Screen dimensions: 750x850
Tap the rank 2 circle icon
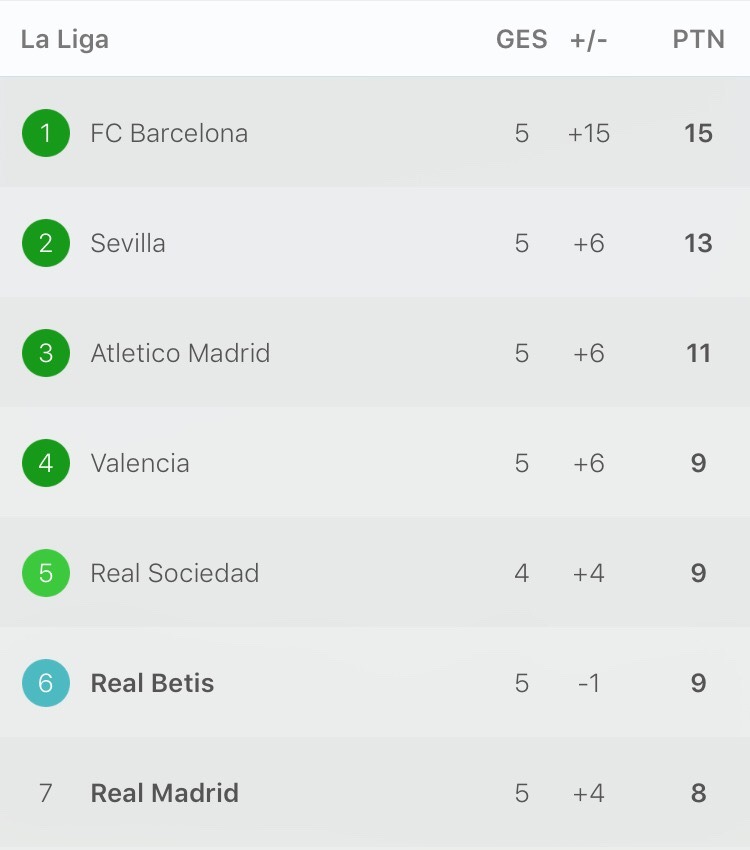[x=46, y=243]
